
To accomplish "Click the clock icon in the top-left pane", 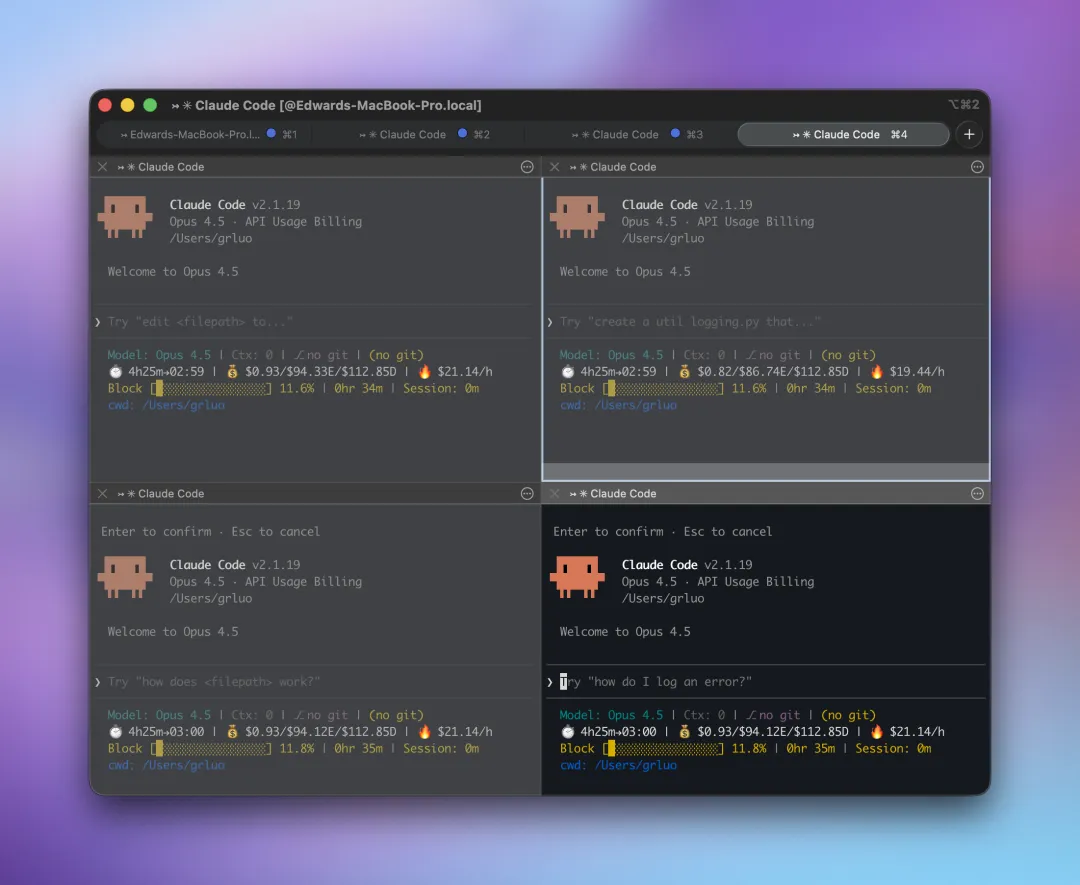I will click(x=115, y=372).
